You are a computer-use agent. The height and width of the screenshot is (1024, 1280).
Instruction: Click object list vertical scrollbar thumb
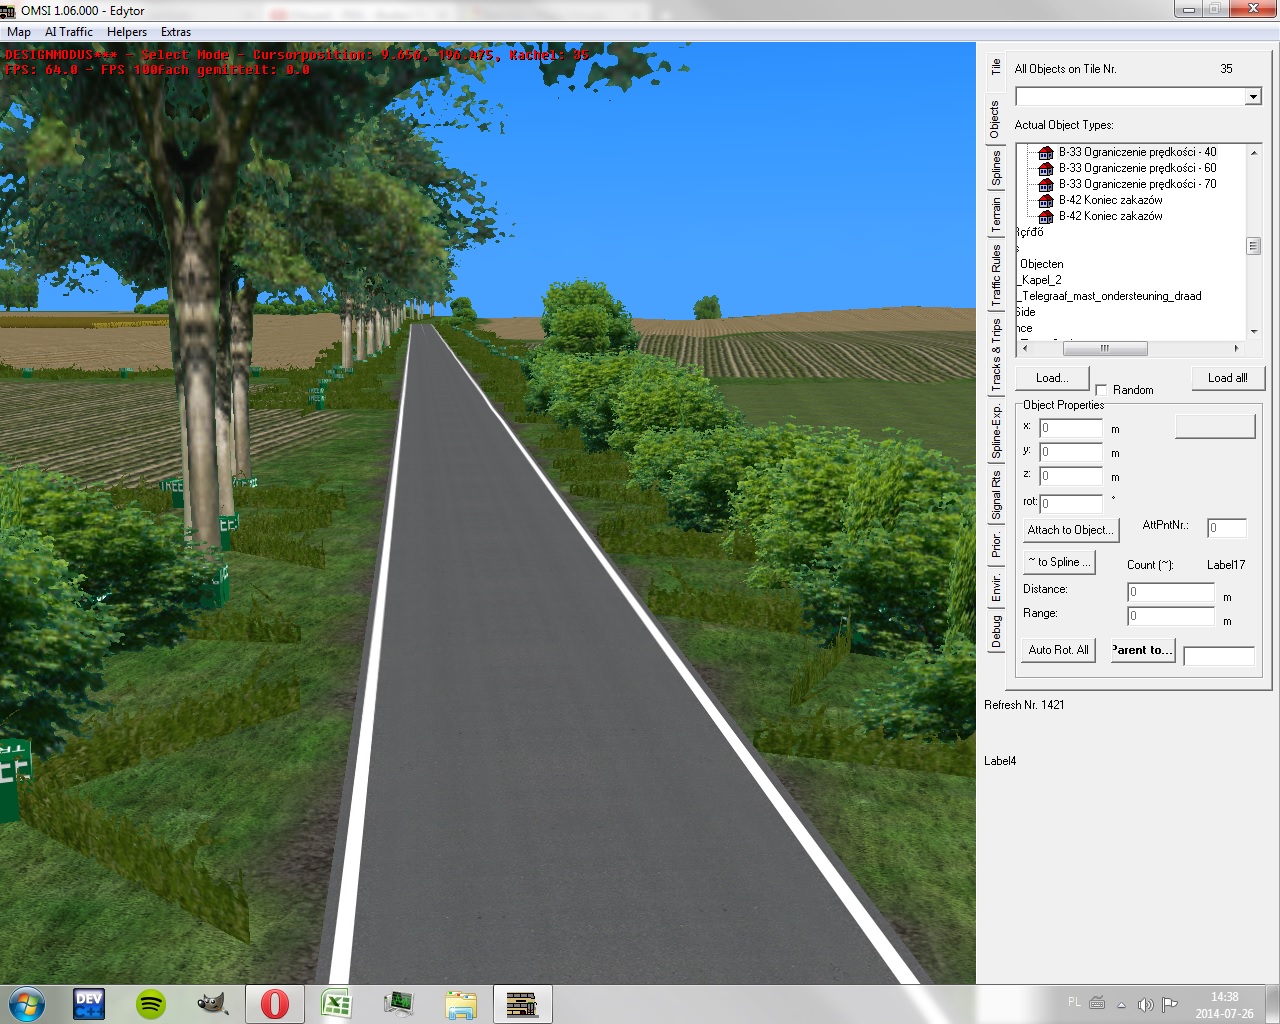pyautogui.click(x=1253, y=246)
